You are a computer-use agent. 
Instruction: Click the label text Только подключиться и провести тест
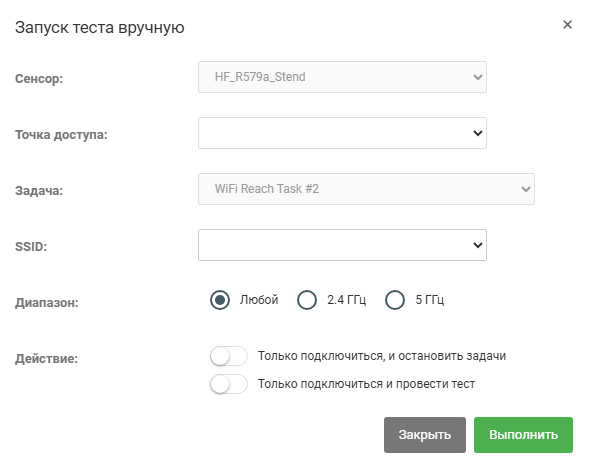(x=366, y=384)
